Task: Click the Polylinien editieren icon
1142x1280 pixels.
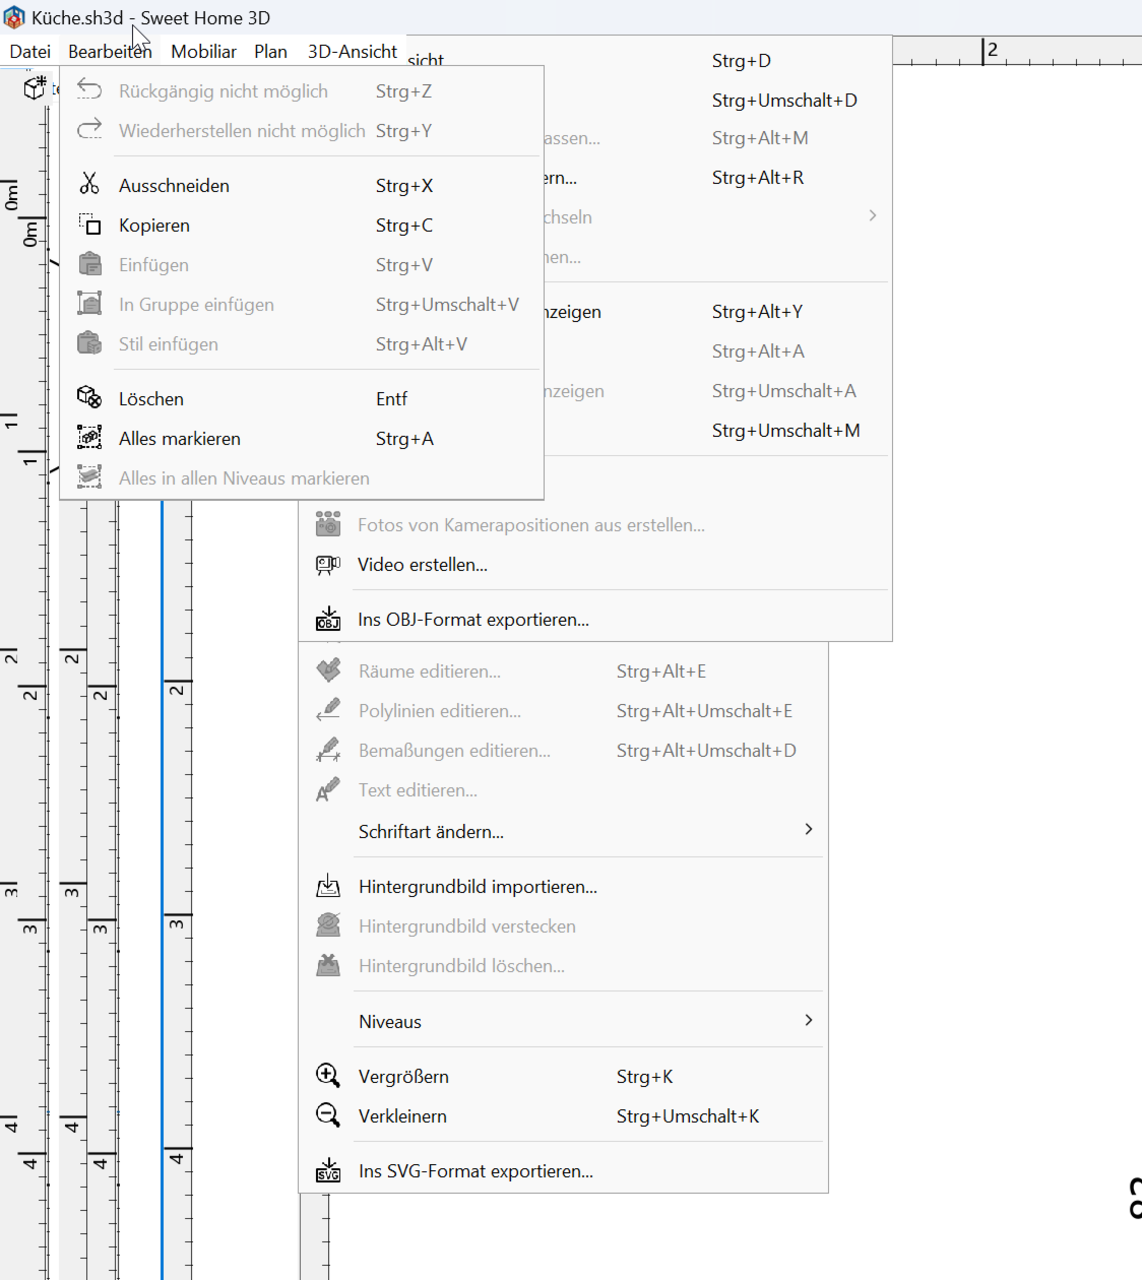Action: point(328,710)
